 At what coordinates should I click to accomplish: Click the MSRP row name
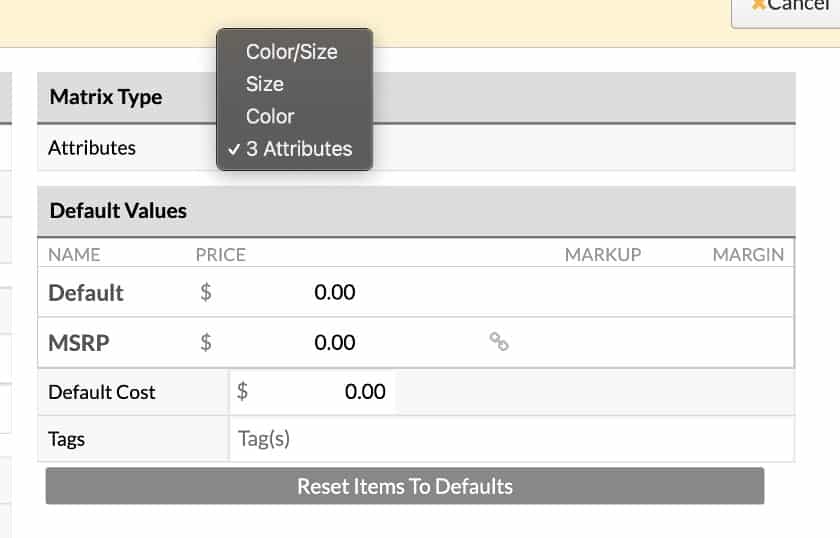pos(79,342)
